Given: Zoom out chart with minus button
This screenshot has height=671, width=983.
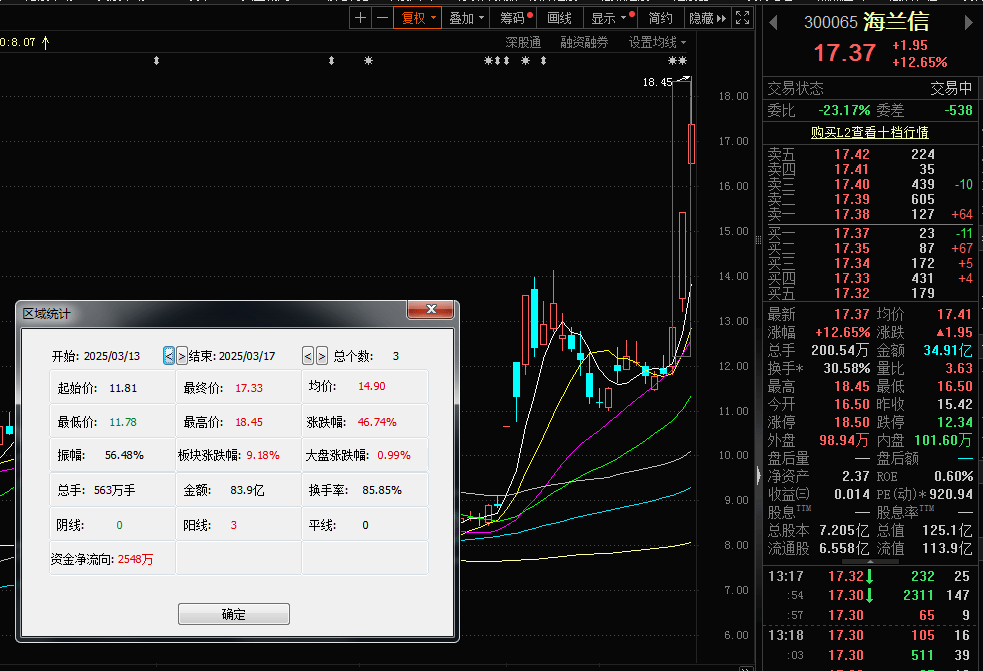Looking at the screenshot, I should click(x=382, y=18).
